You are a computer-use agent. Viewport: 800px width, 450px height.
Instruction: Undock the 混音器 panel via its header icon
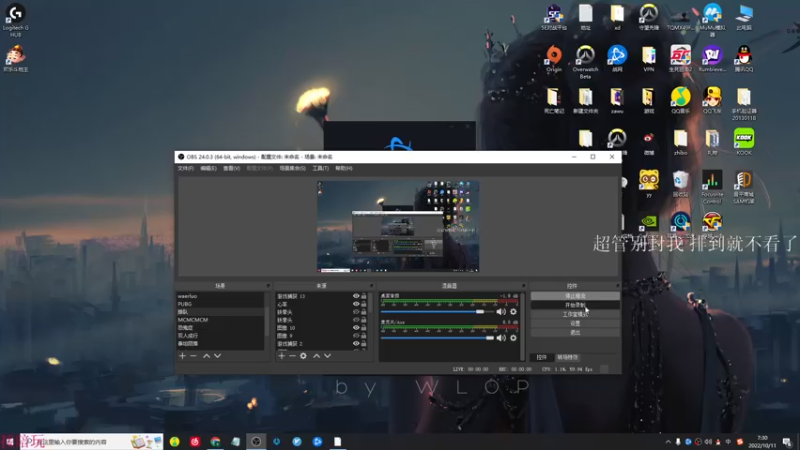click(523, 286)
